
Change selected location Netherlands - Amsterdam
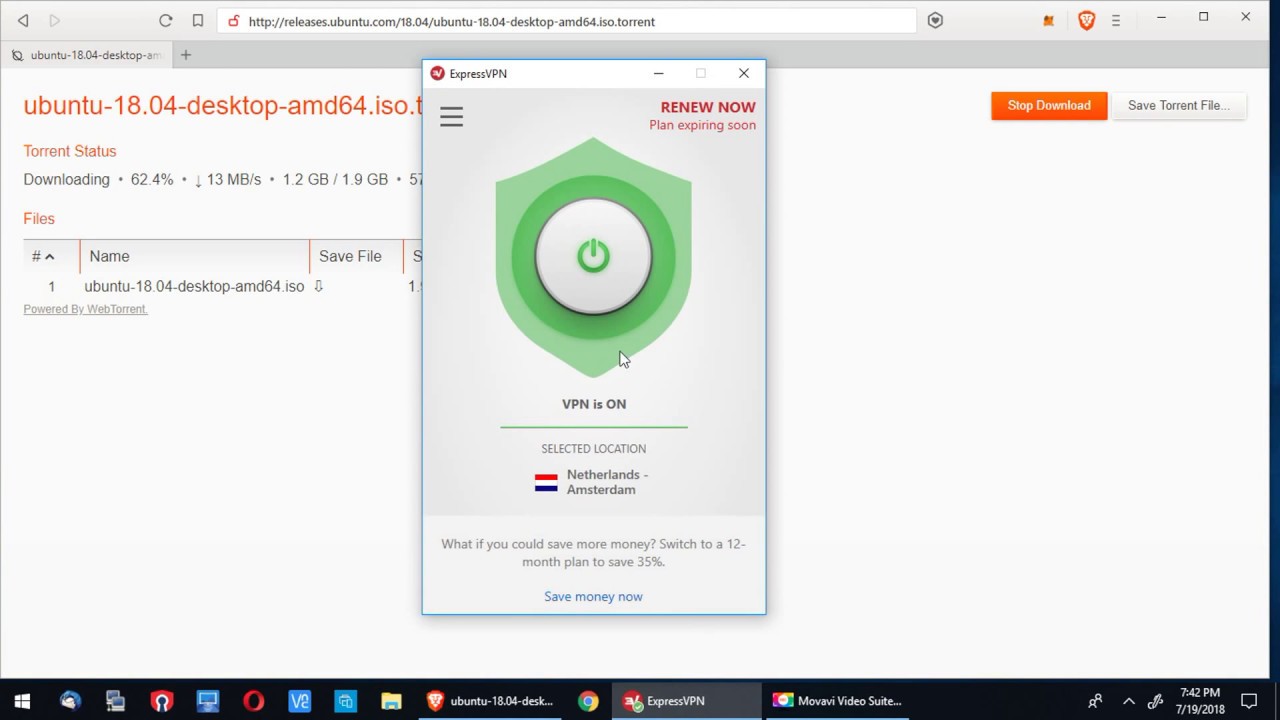tap(594, 482)
